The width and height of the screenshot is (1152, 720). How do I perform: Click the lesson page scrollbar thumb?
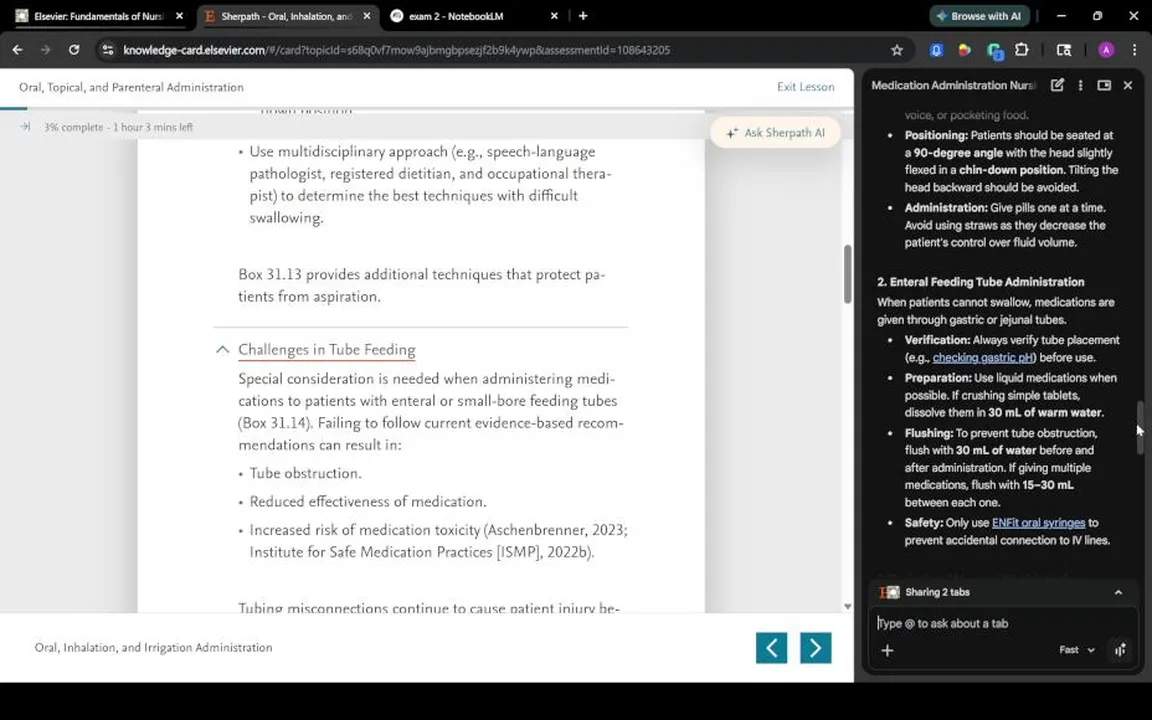click(847, 273)
